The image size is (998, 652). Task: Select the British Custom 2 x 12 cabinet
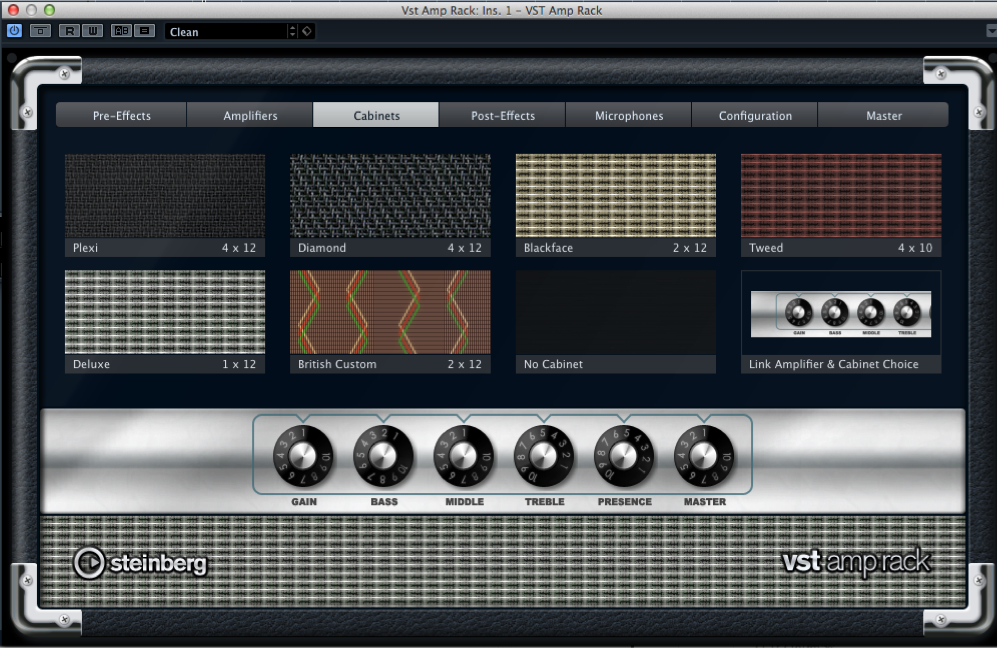390,322
